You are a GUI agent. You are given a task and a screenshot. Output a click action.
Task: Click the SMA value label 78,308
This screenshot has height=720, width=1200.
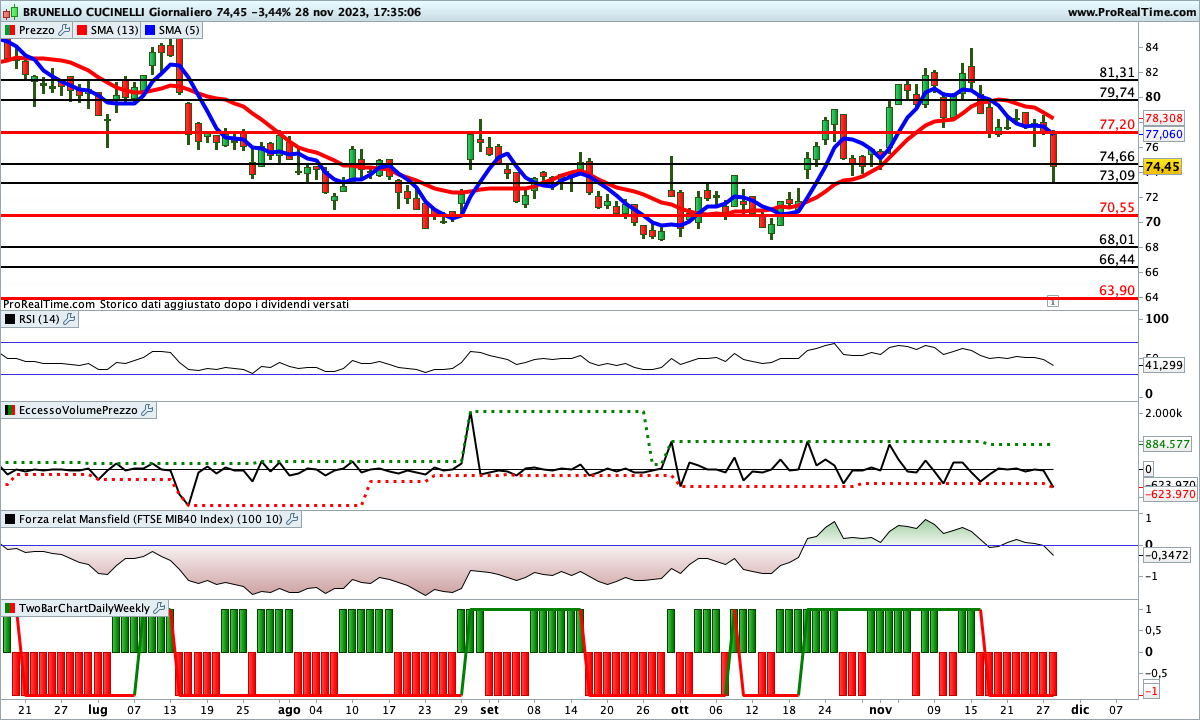click(1163, 117)
